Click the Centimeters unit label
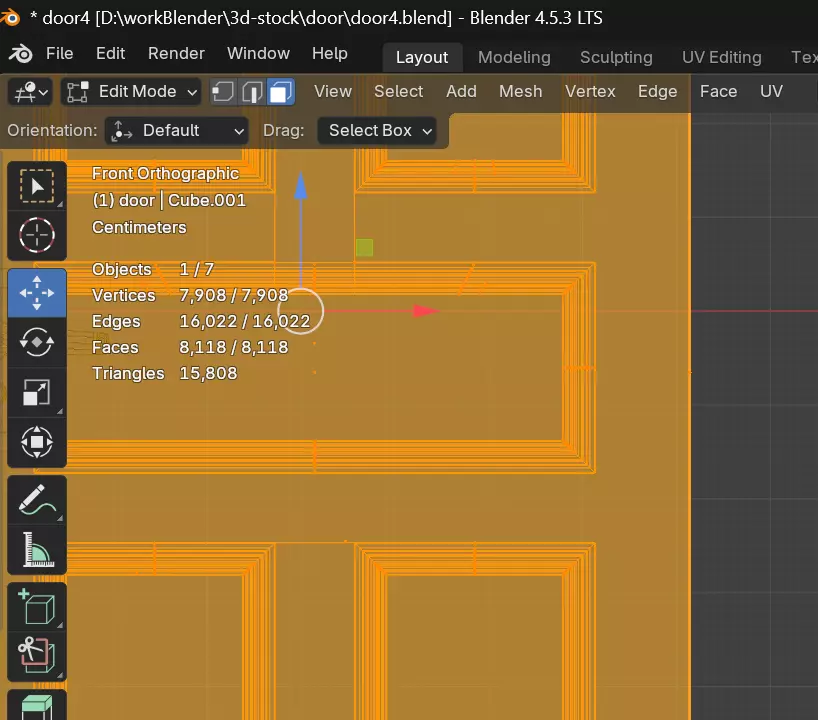This screenshot has height=720, width=818. tap(139, 227)
